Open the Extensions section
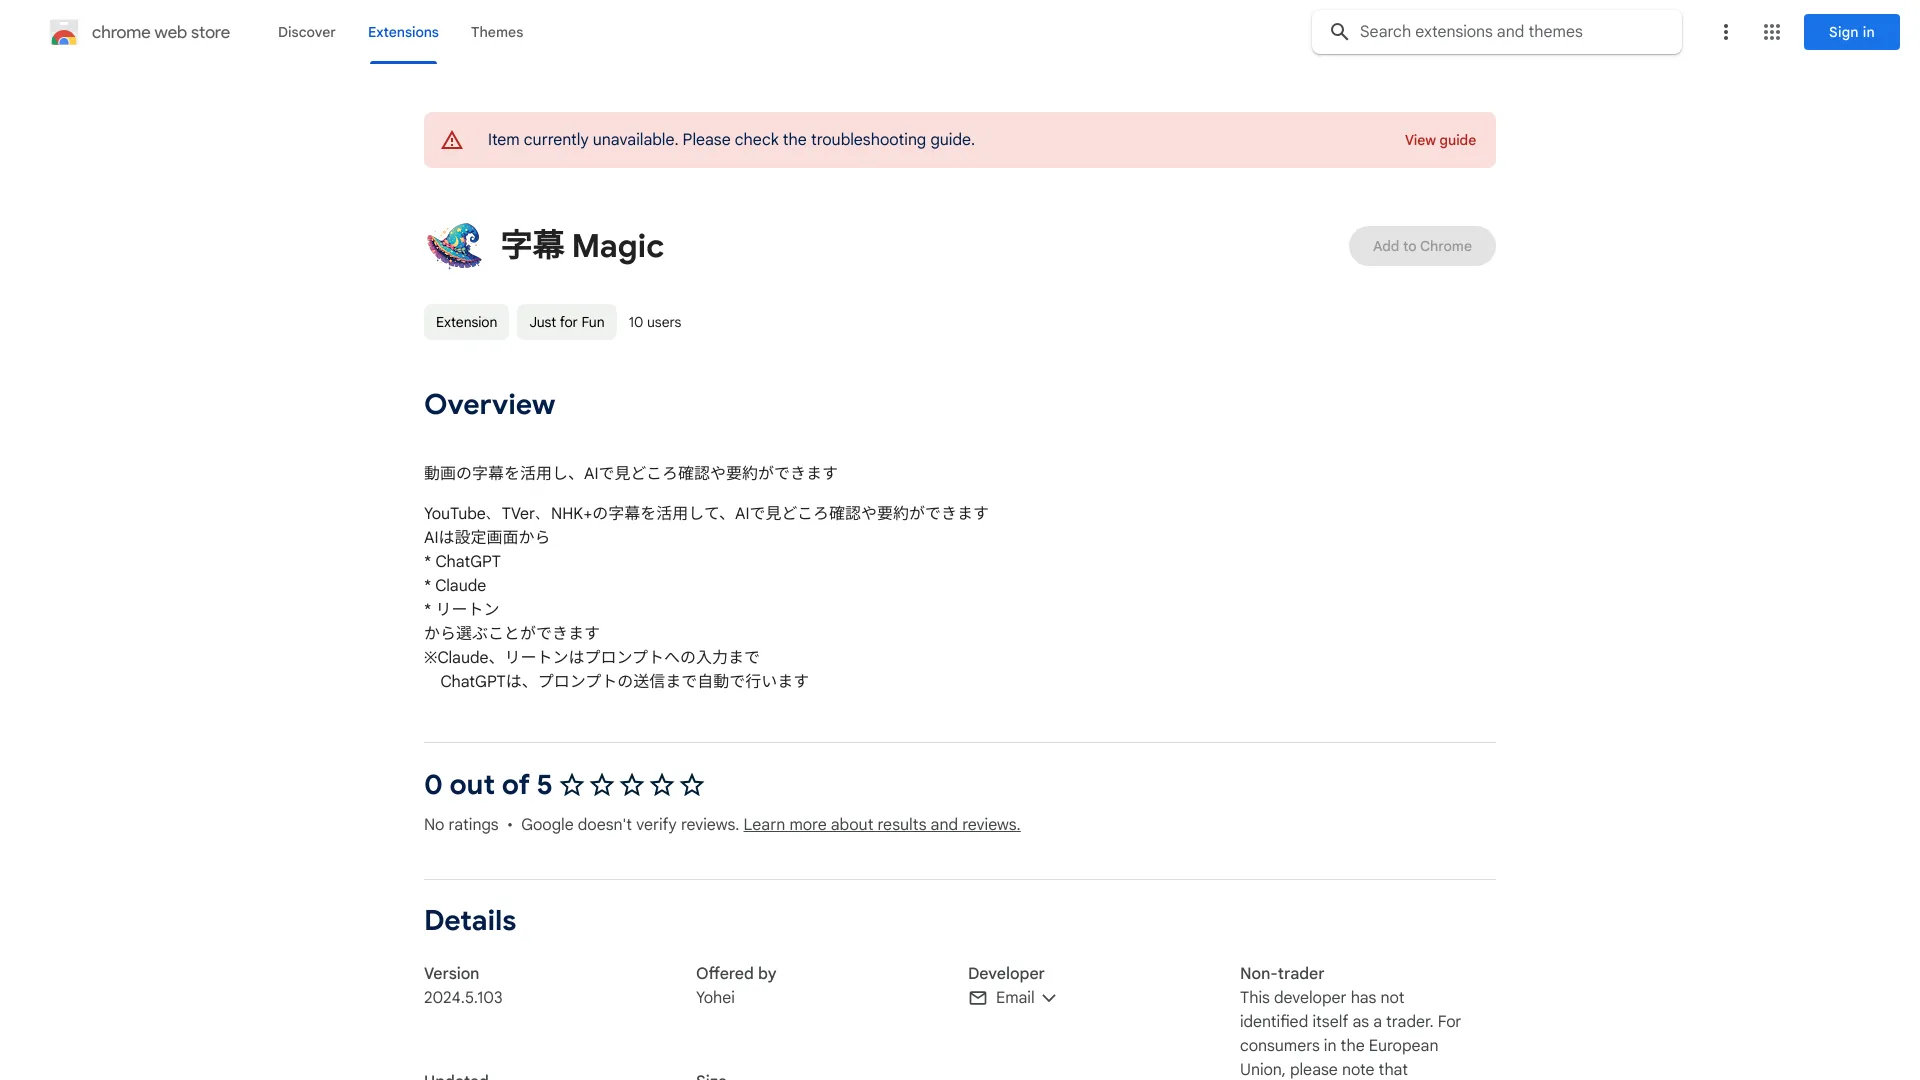The height and width of the screenshot is (1080, 1920). click(403, 32)
